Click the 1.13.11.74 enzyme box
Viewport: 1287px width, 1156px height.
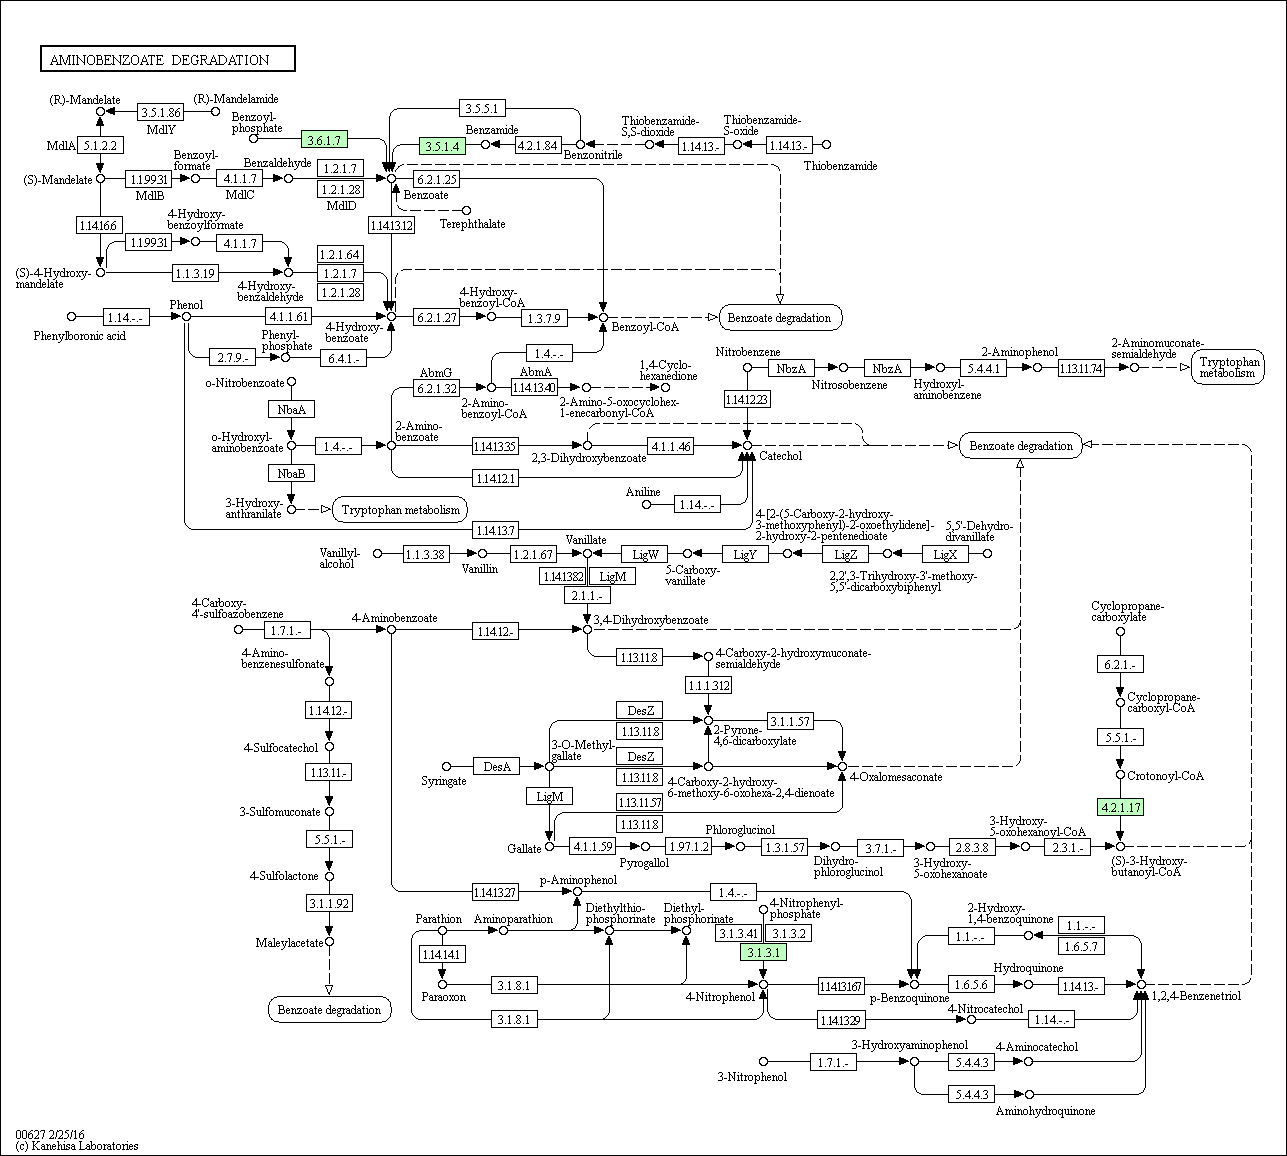(1081, 368)
